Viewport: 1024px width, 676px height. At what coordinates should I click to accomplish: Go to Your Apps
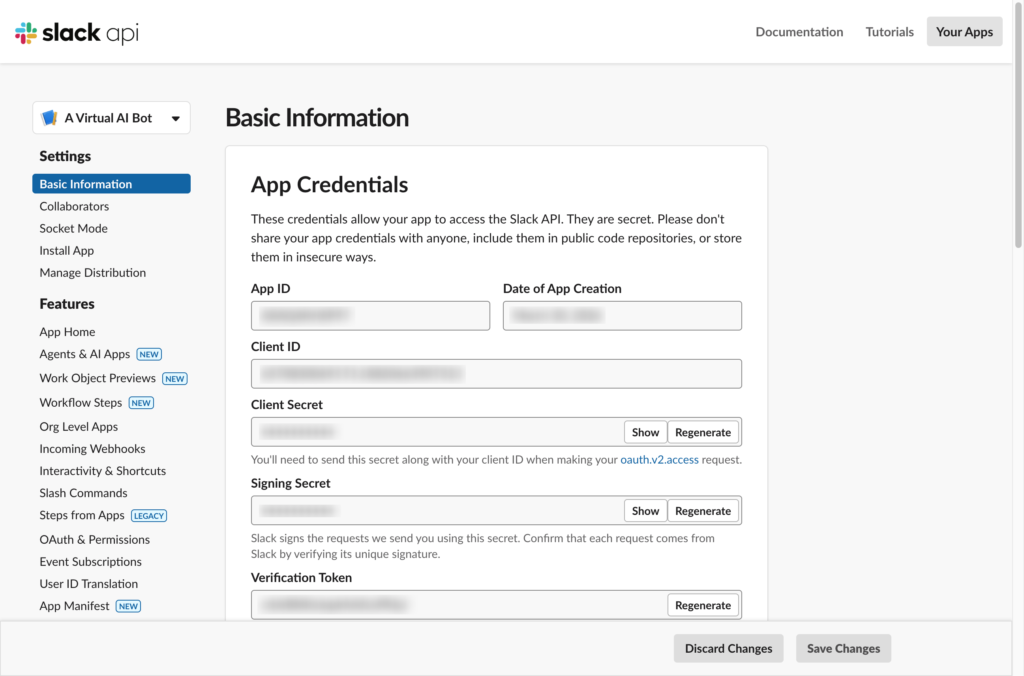pyautogui.click(x=964, y=32)
